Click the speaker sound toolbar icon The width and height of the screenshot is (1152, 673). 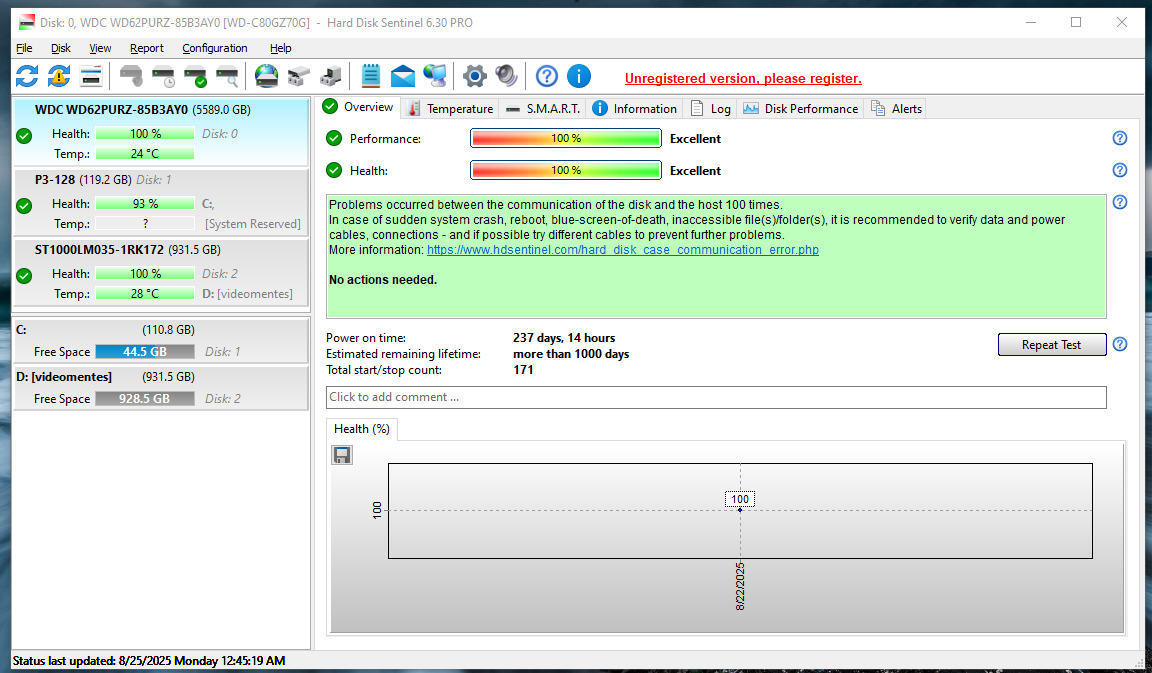click(507, 76)
